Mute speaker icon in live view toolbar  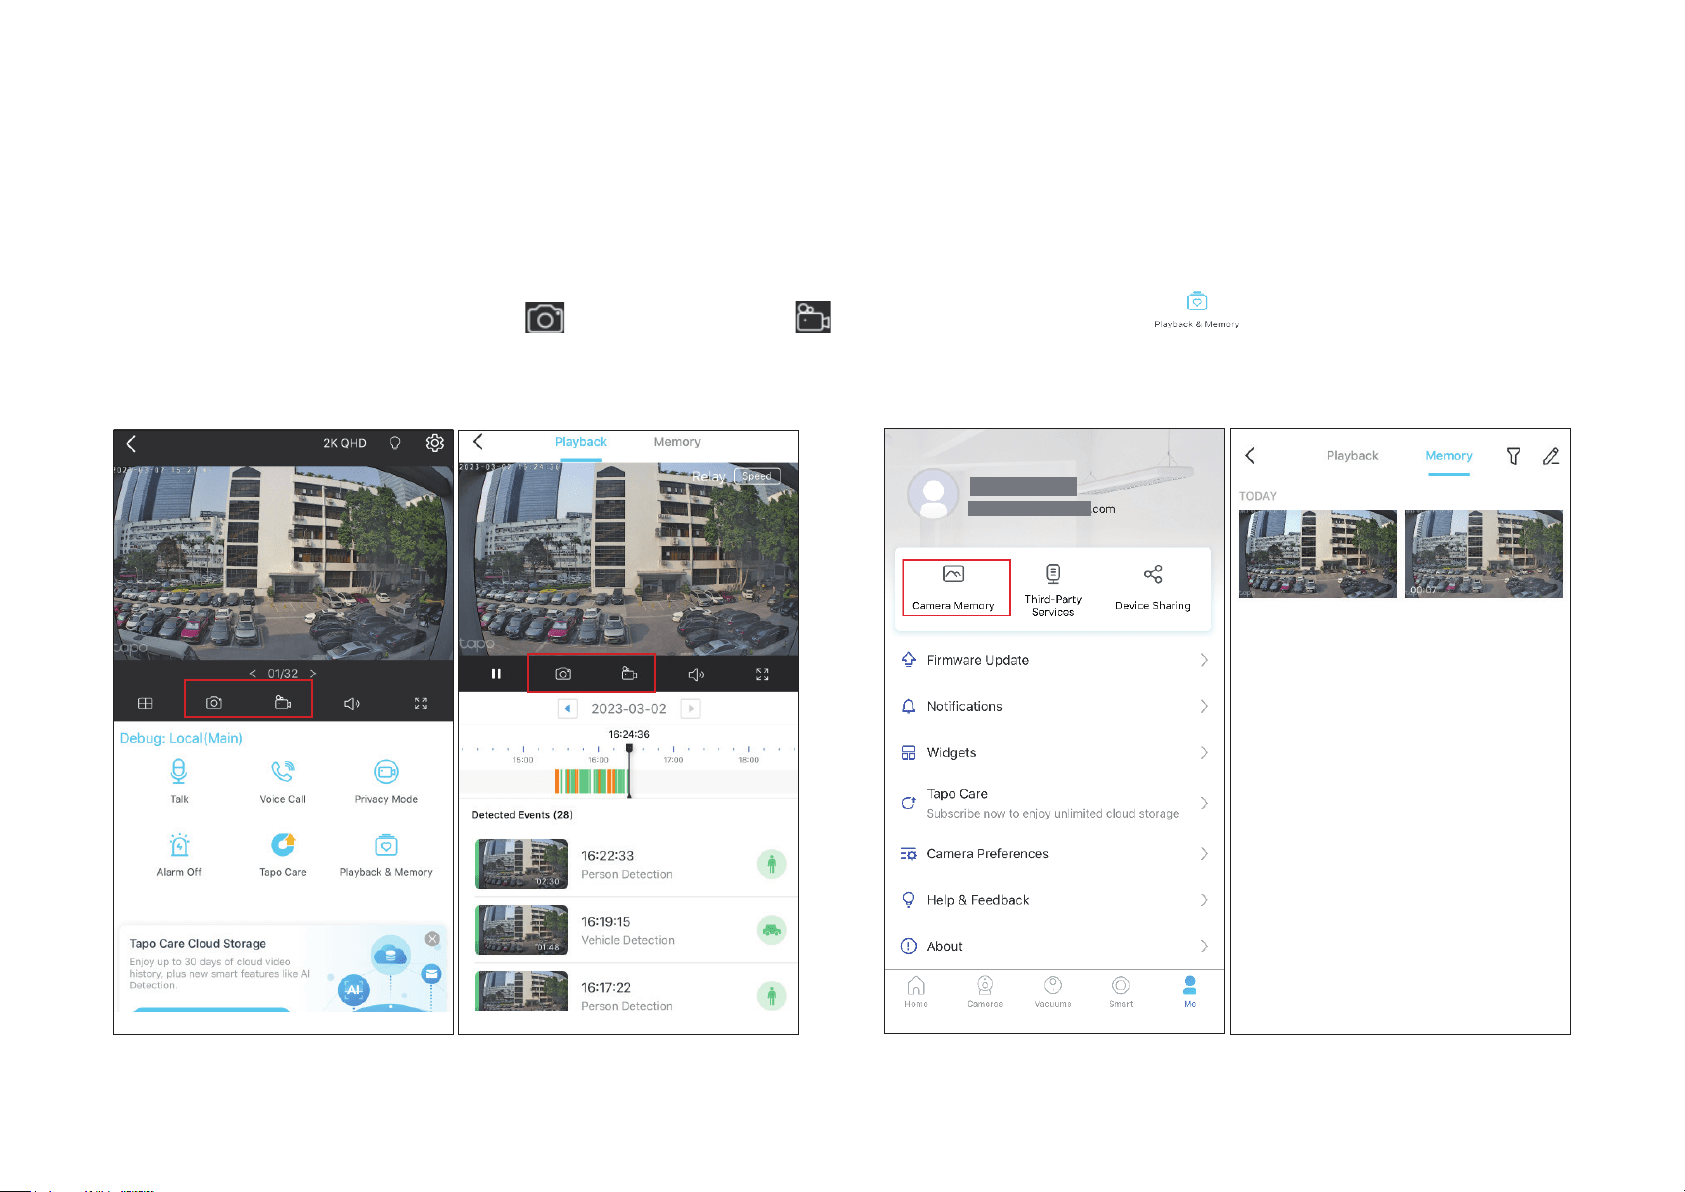click(352, 703)
